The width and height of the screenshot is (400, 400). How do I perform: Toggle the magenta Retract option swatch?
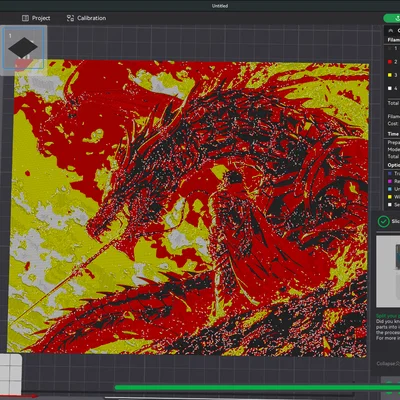390,181
